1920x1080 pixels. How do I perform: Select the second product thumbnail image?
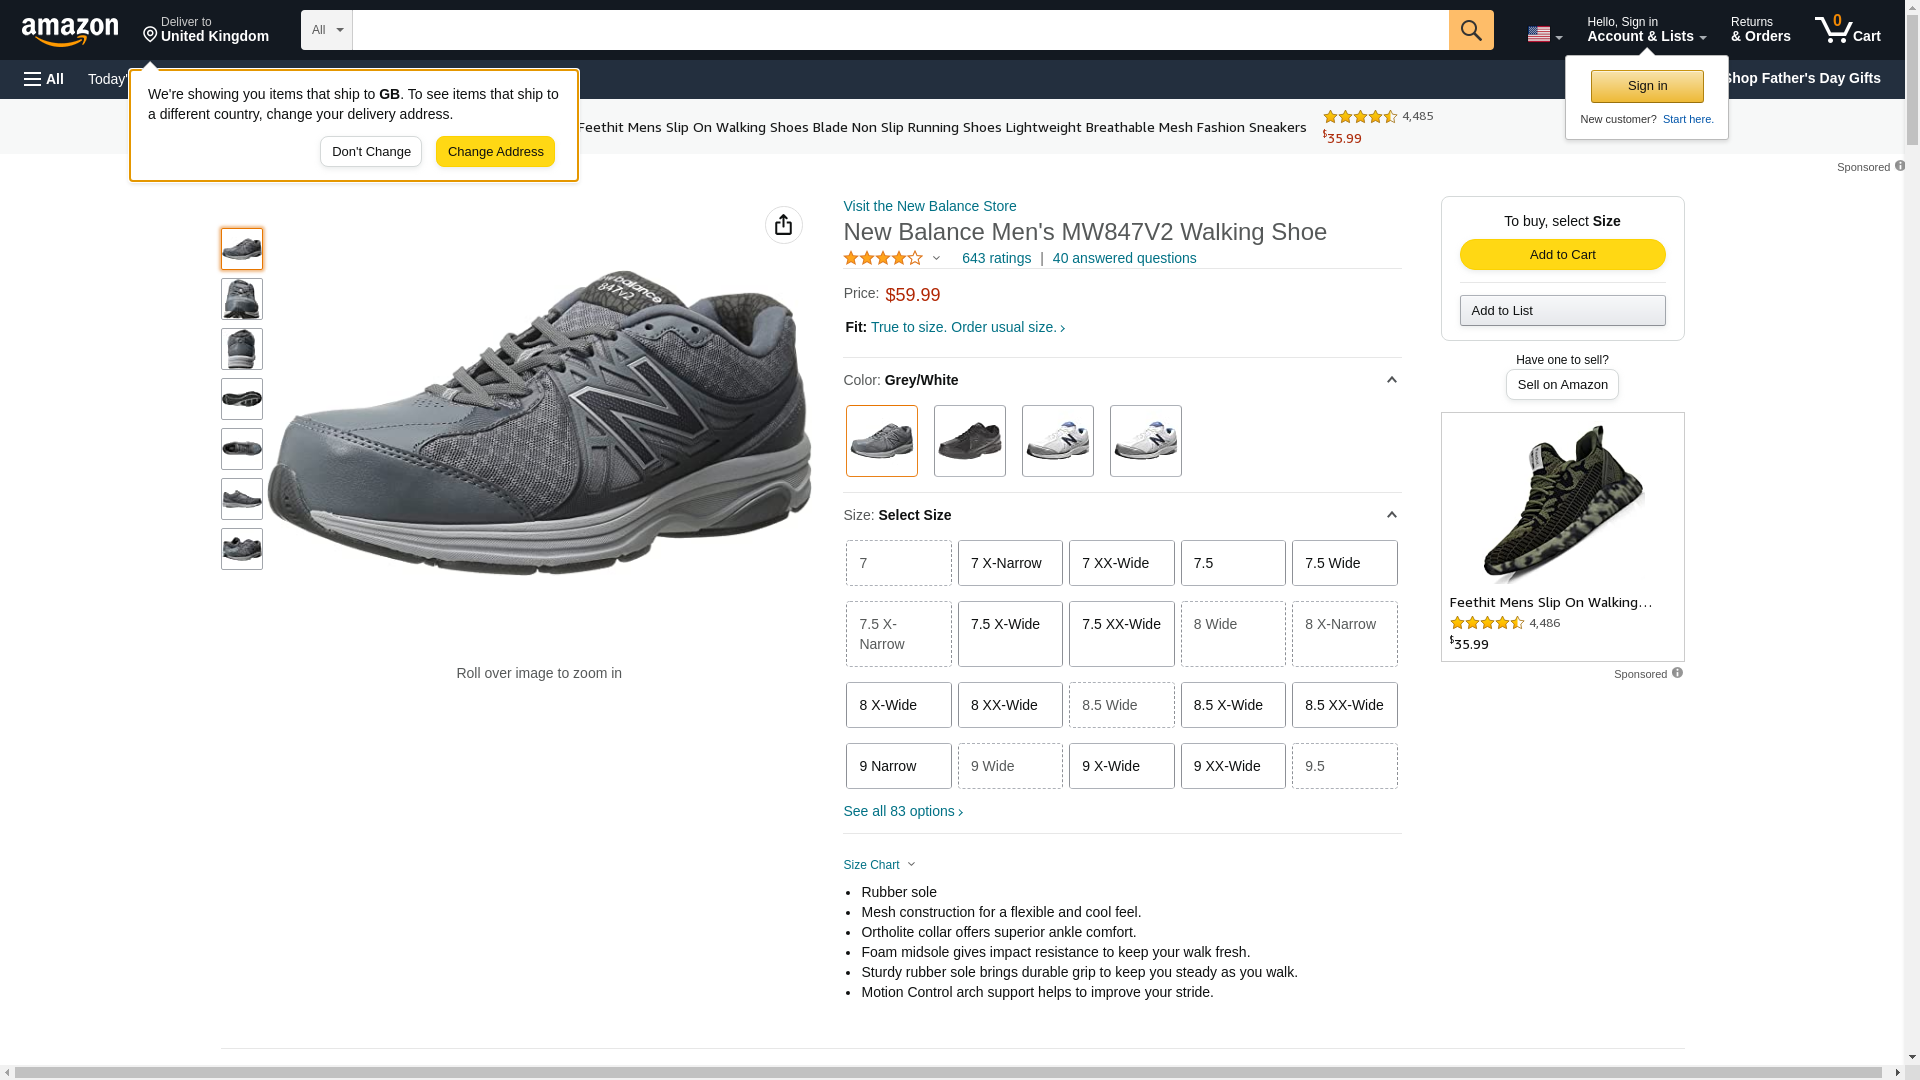tap(242, 299)
